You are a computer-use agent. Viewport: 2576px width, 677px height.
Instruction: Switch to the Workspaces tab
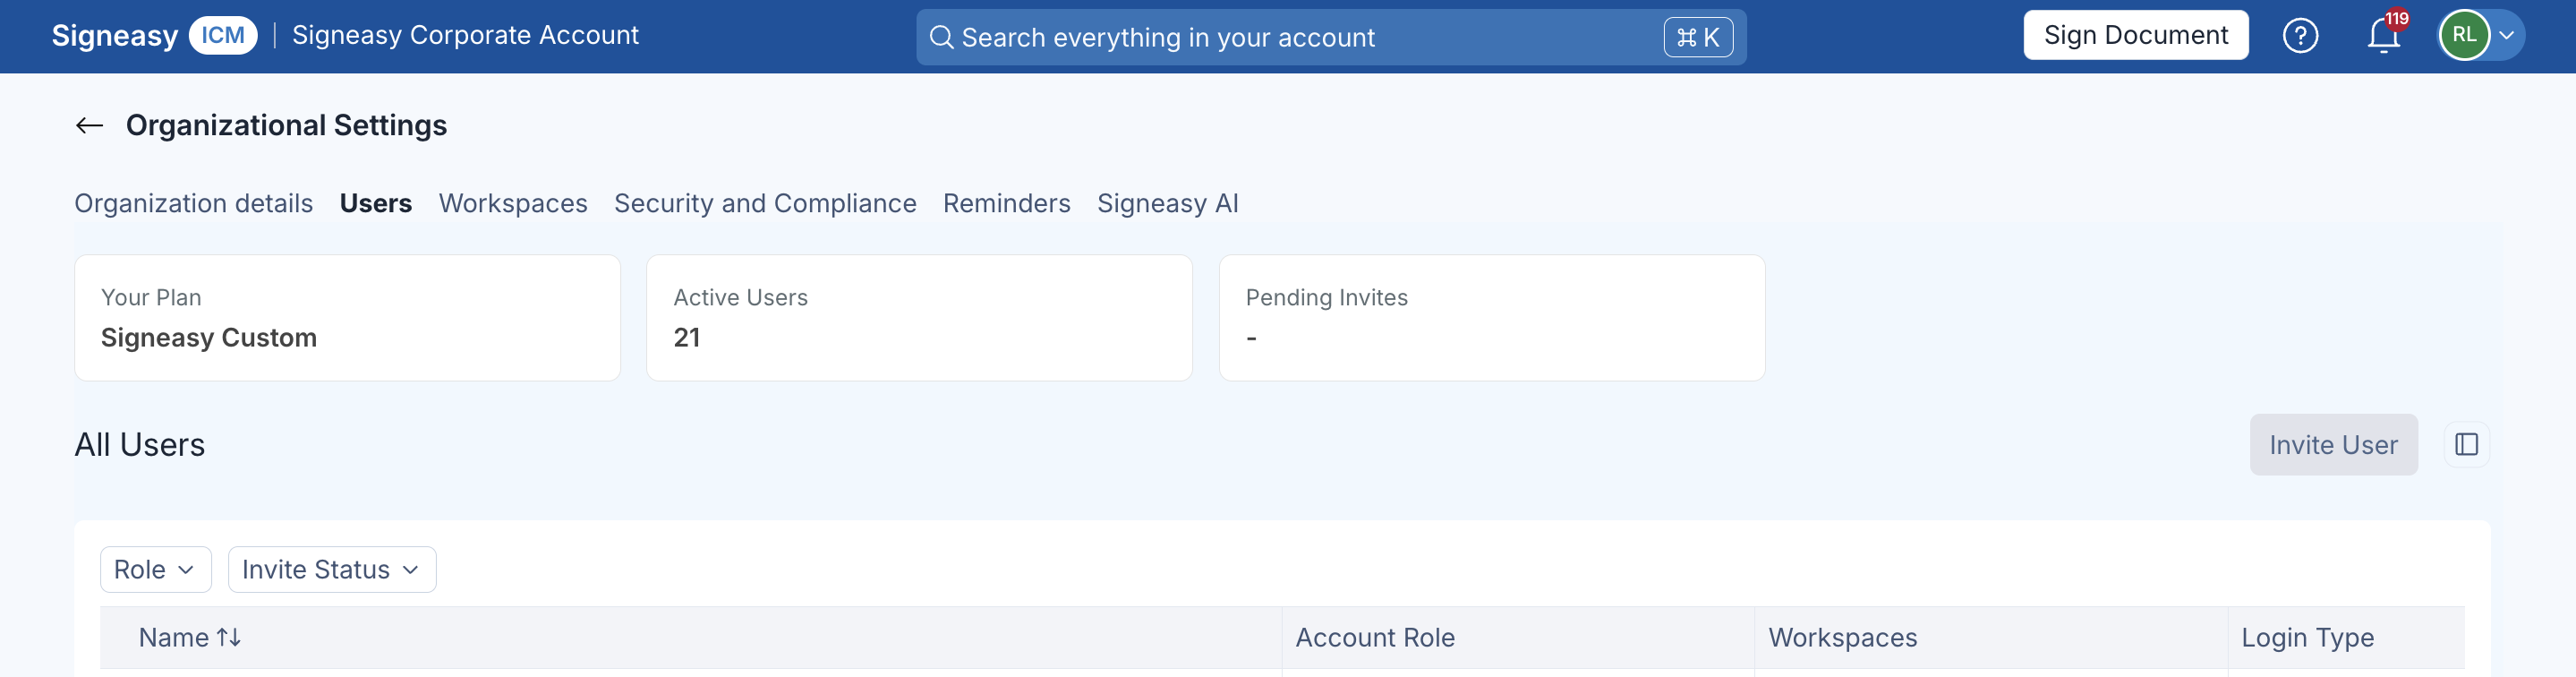tap(513, 203)
